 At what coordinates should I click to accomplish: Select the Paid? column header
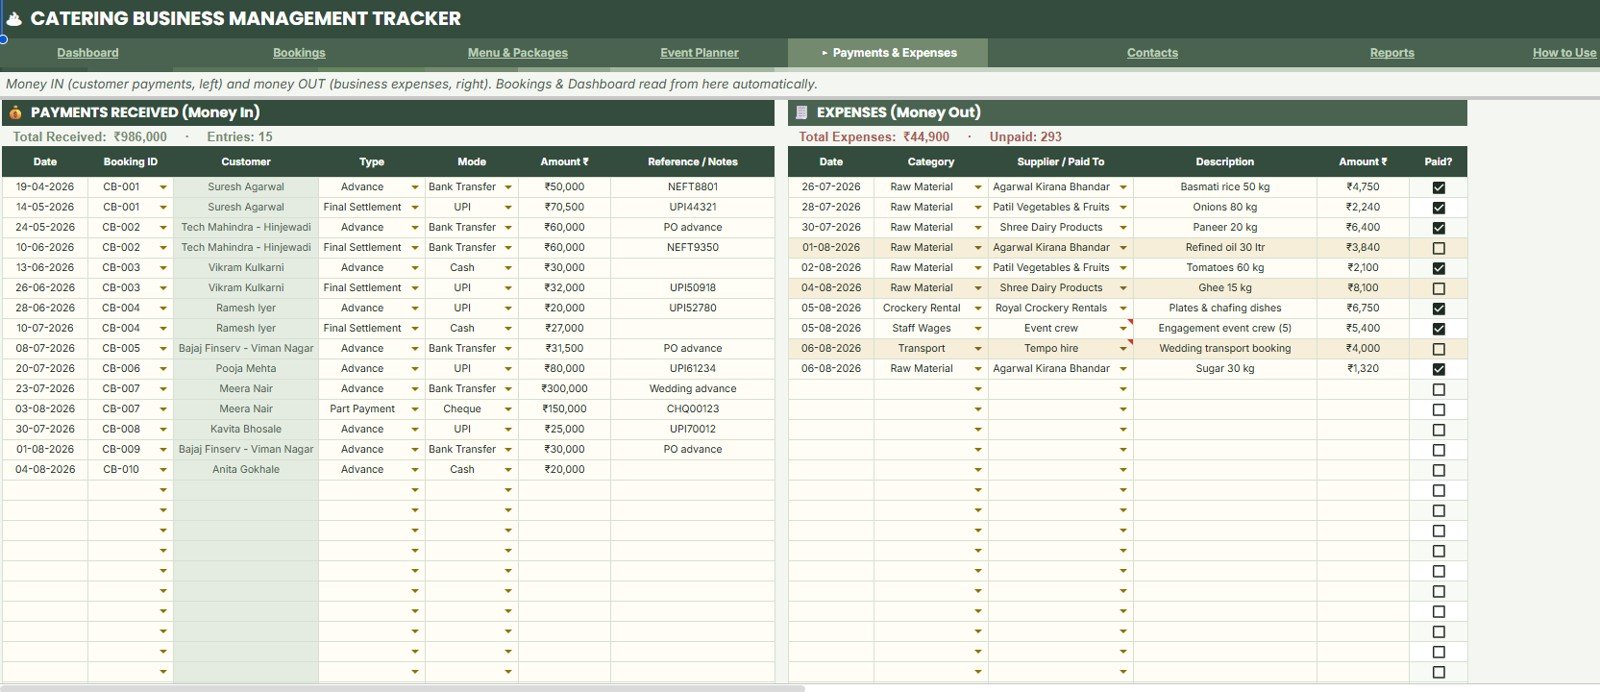point(1438,161)
